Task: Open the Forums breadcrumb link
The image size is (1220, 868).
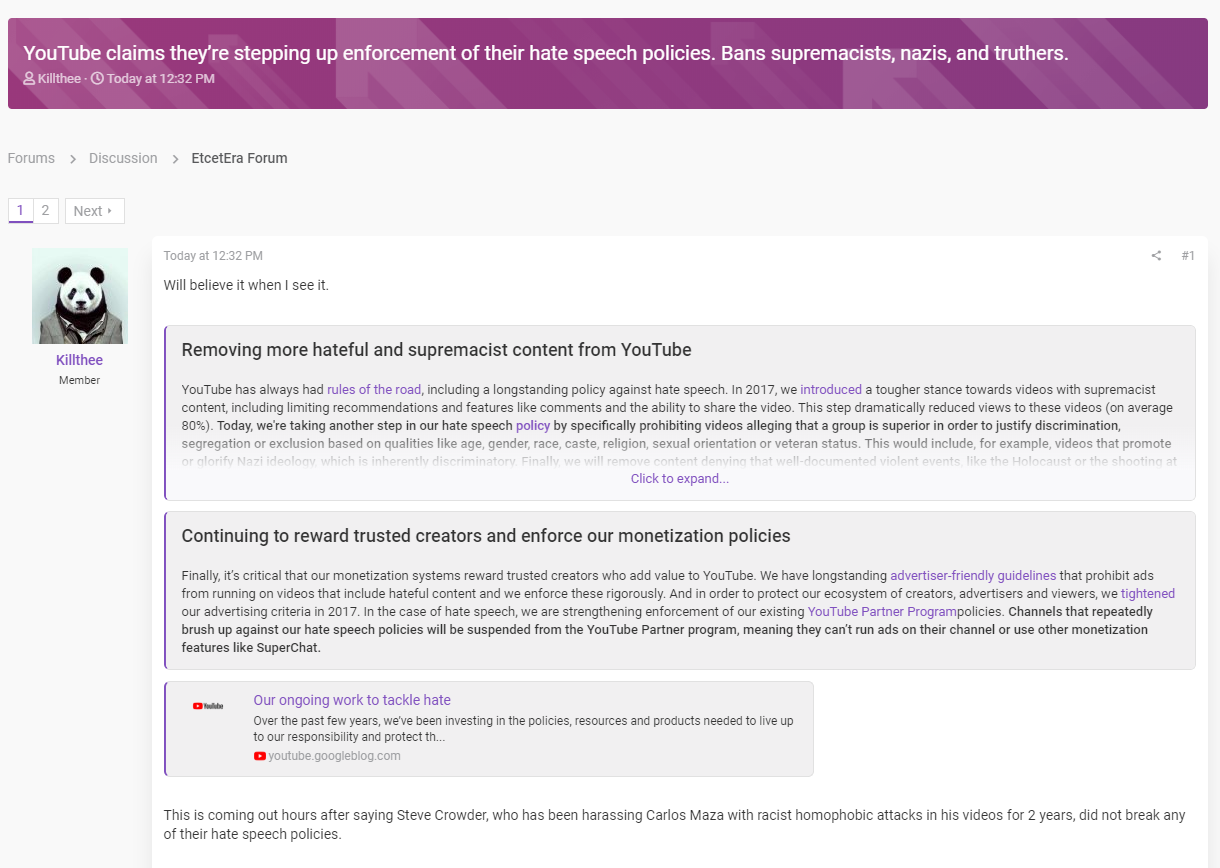Action: coord(31,158)
